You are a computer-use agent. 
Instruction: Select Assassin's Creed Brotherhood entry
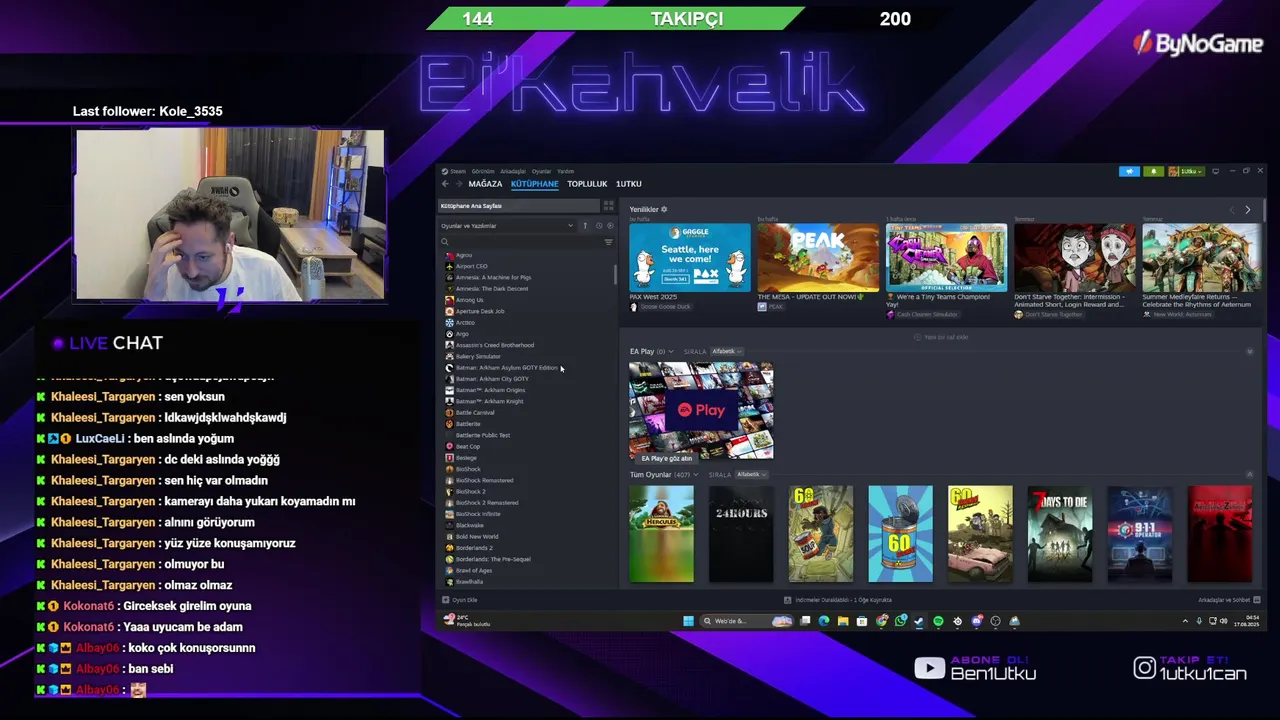click(x=495, y=345)
